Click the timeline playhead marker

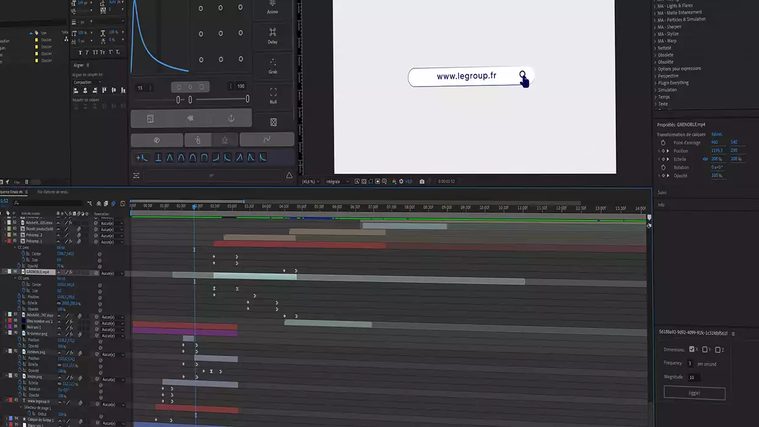pyautogui.click(x=195, y=207)
